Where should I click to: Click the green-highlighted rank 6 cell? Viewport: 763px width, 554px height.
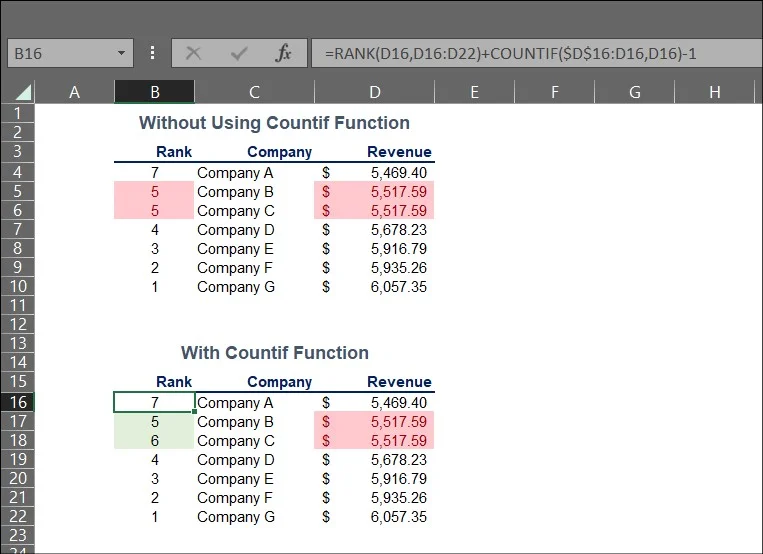click(154, 441)
